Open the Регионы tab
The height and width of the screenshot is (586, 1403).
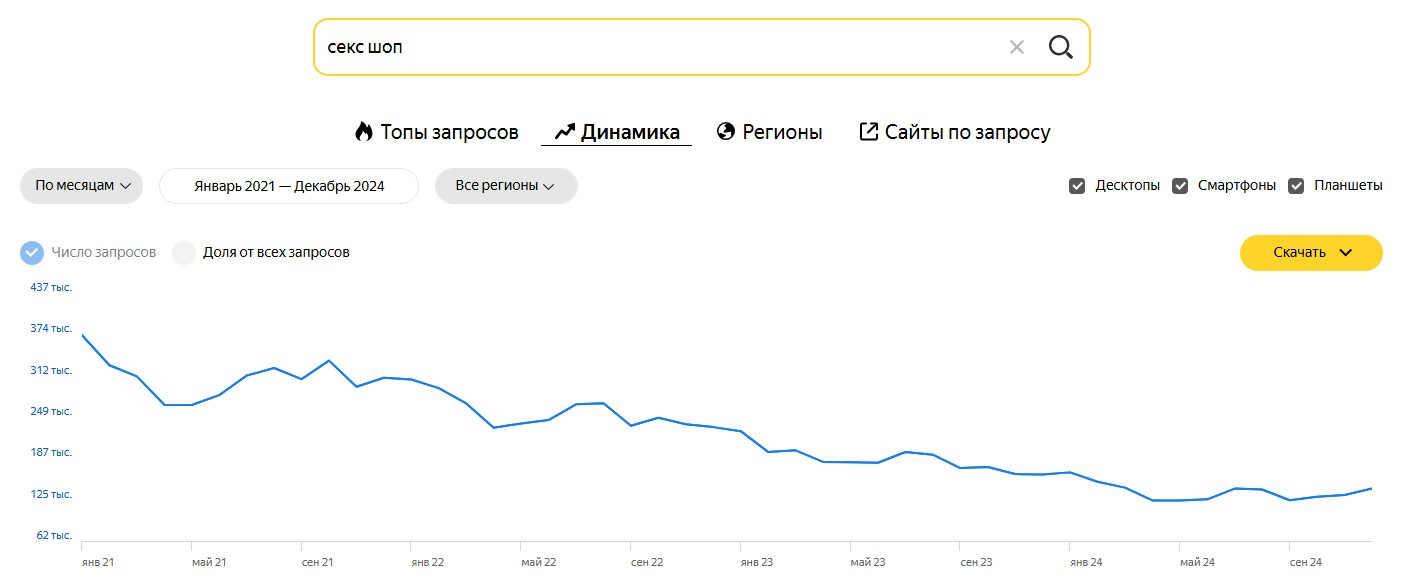tap(782, 132)
